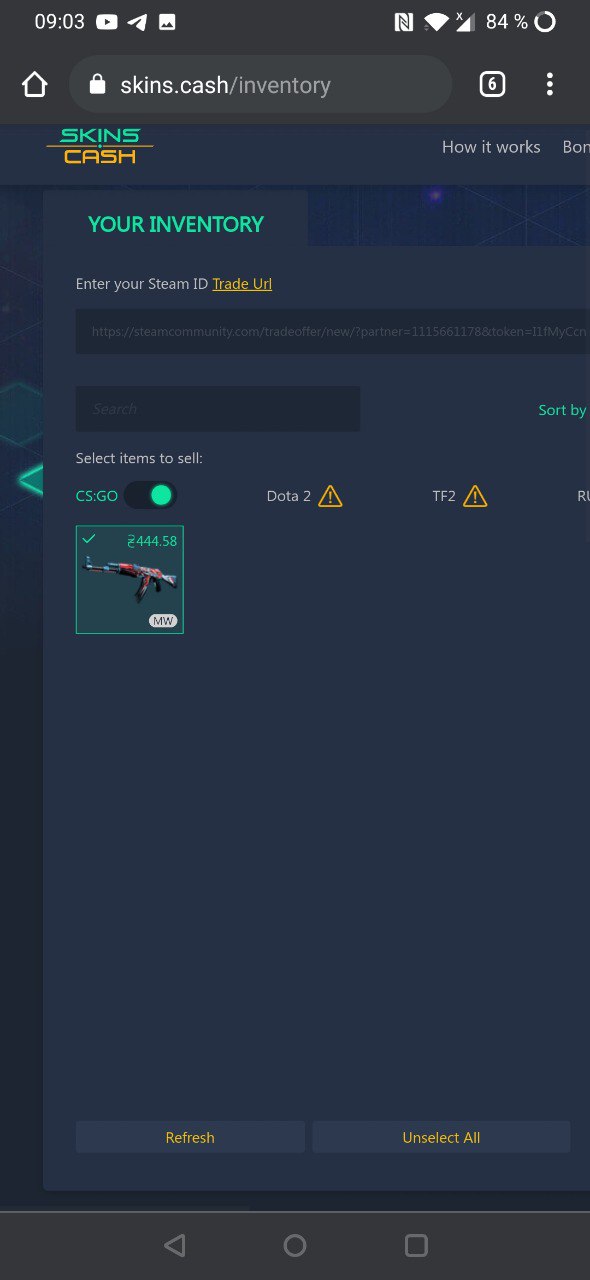This screenshot has width=590, height=1280.
Task: Tap the Android home circle button
Action: click(295, 1245)
